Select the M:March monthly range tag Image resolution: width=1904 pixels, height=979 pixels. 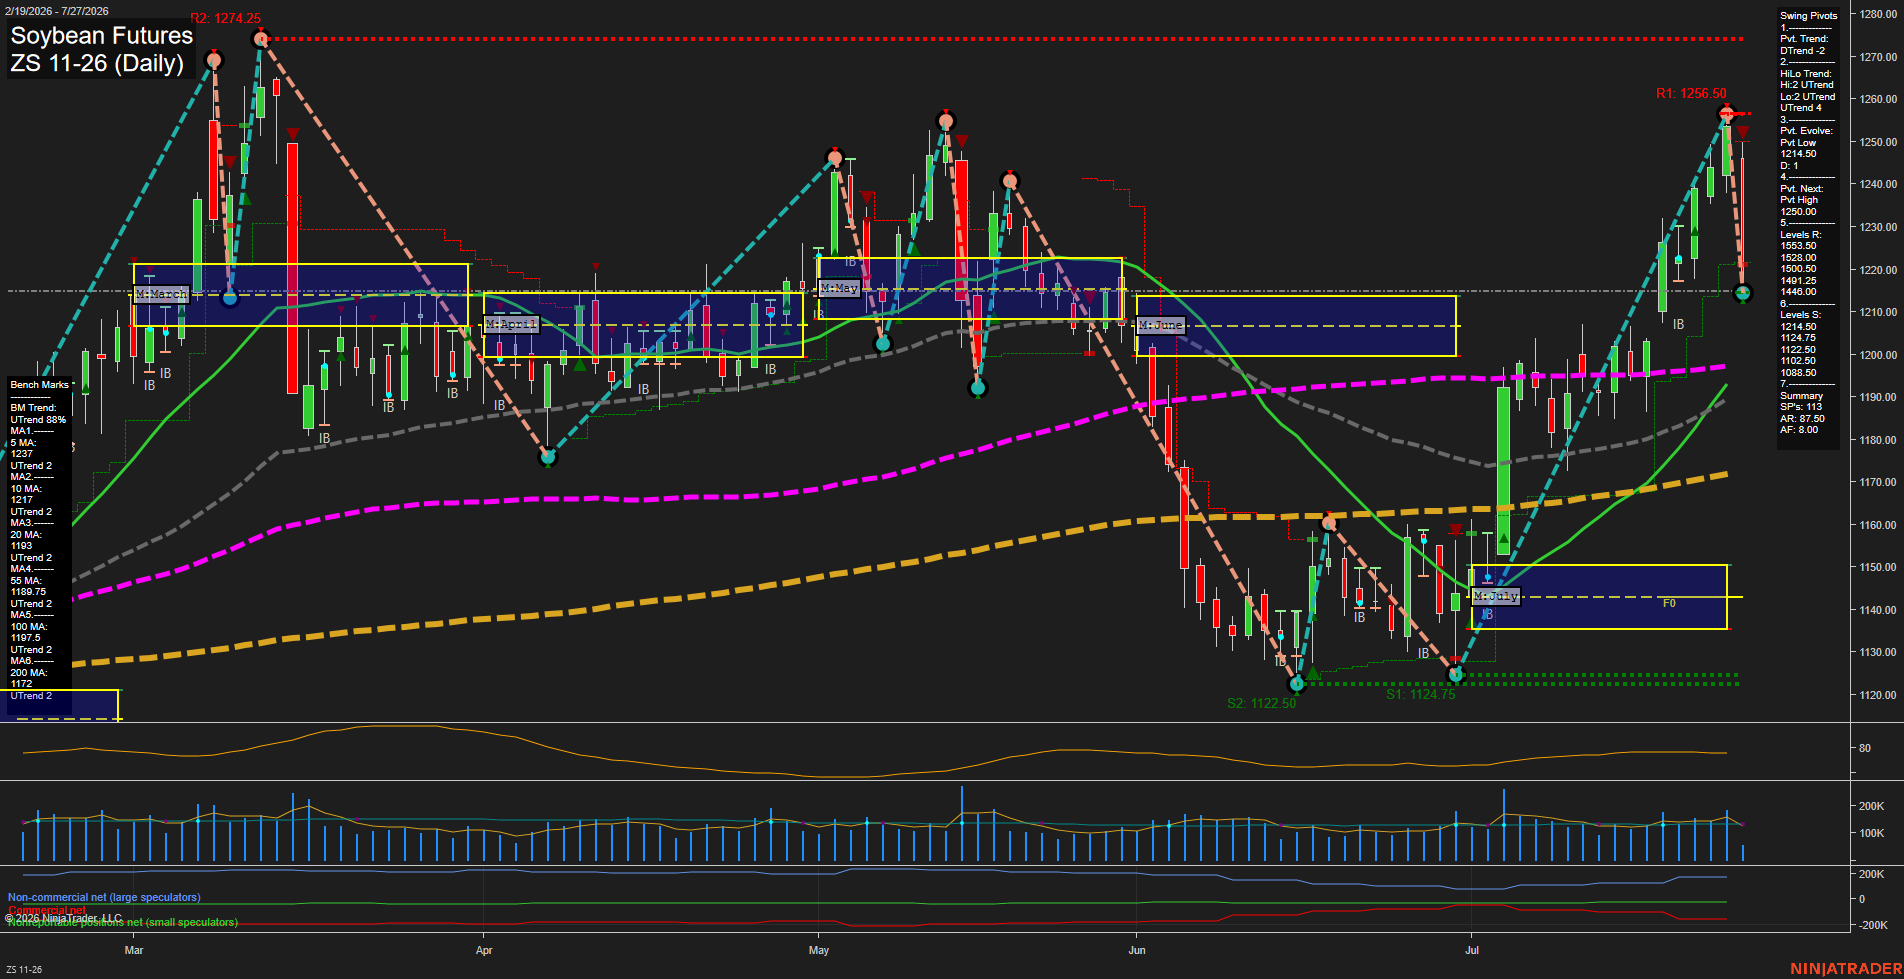pyautogui.click(x=161, y=294)
